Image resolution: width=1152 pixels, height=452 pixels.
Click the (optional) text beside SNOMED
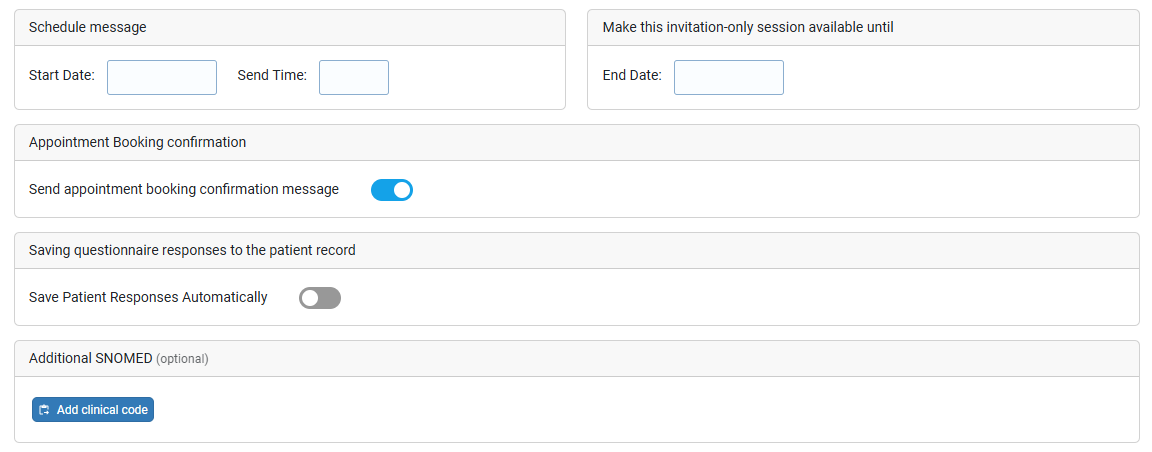182,359
